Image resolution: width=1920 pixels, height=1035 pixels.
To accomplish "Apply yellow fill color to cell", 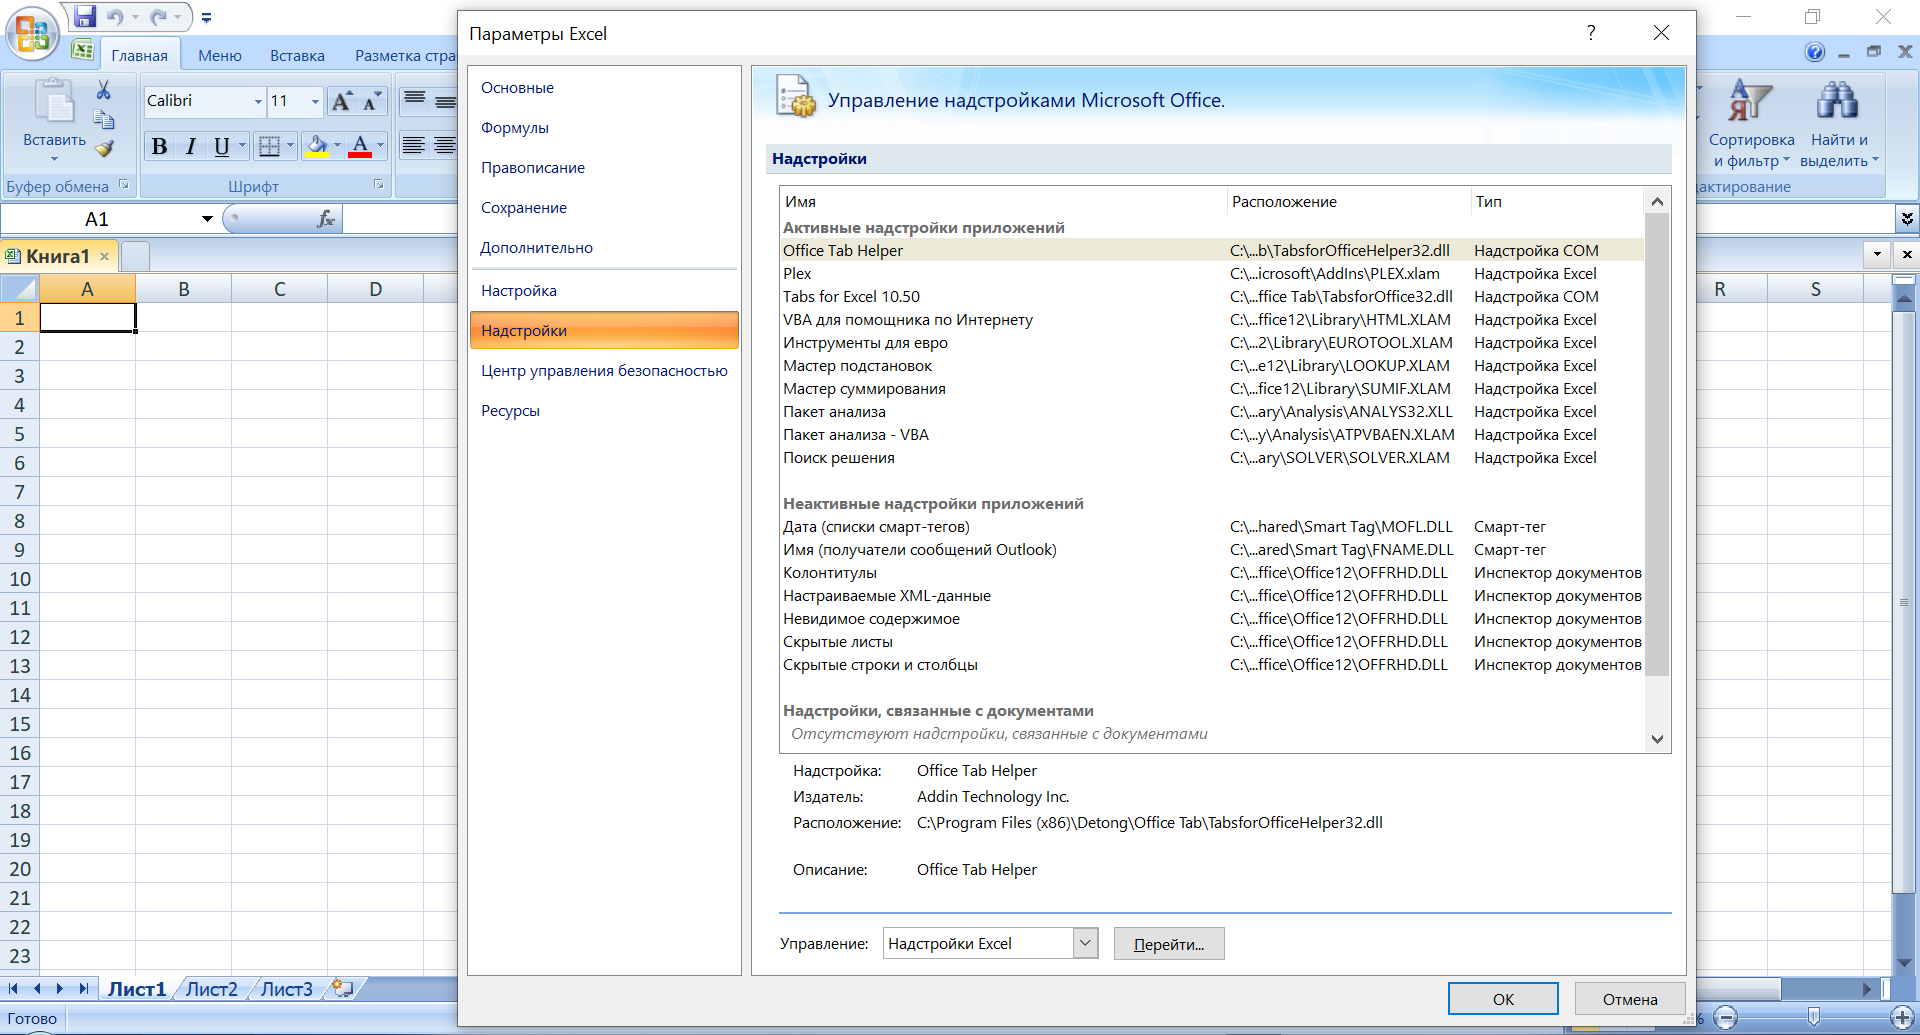I will pos(317,147).
